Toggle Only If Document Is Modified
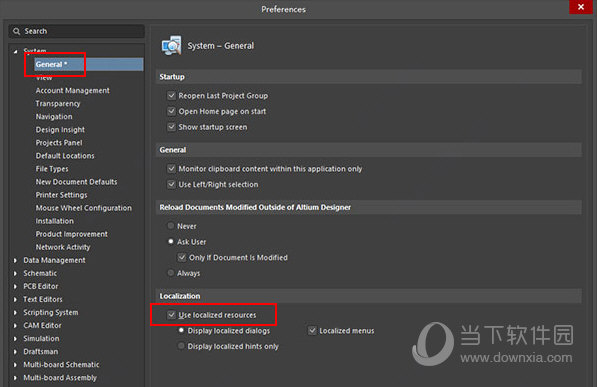Viewport: 597px width, 387px height. [x=182, y=257]
